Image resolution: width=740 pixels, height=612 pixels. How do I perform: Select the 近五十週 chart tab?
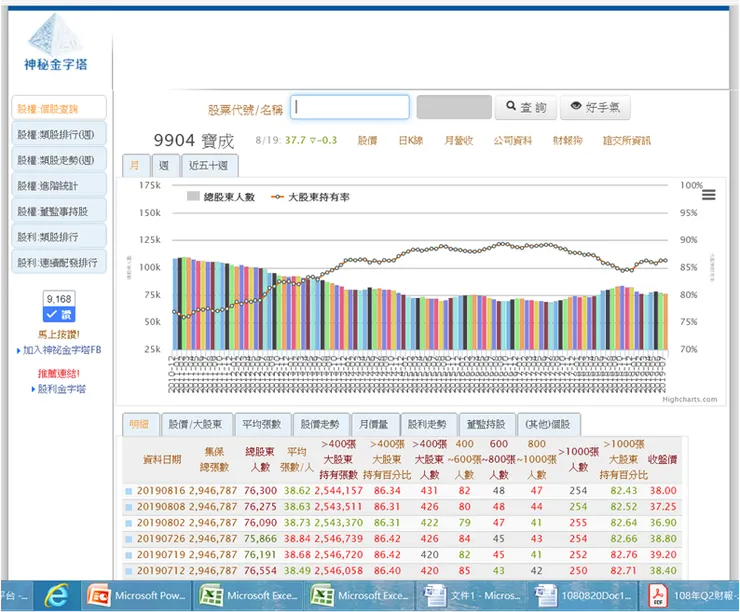(x=210, y=166)
